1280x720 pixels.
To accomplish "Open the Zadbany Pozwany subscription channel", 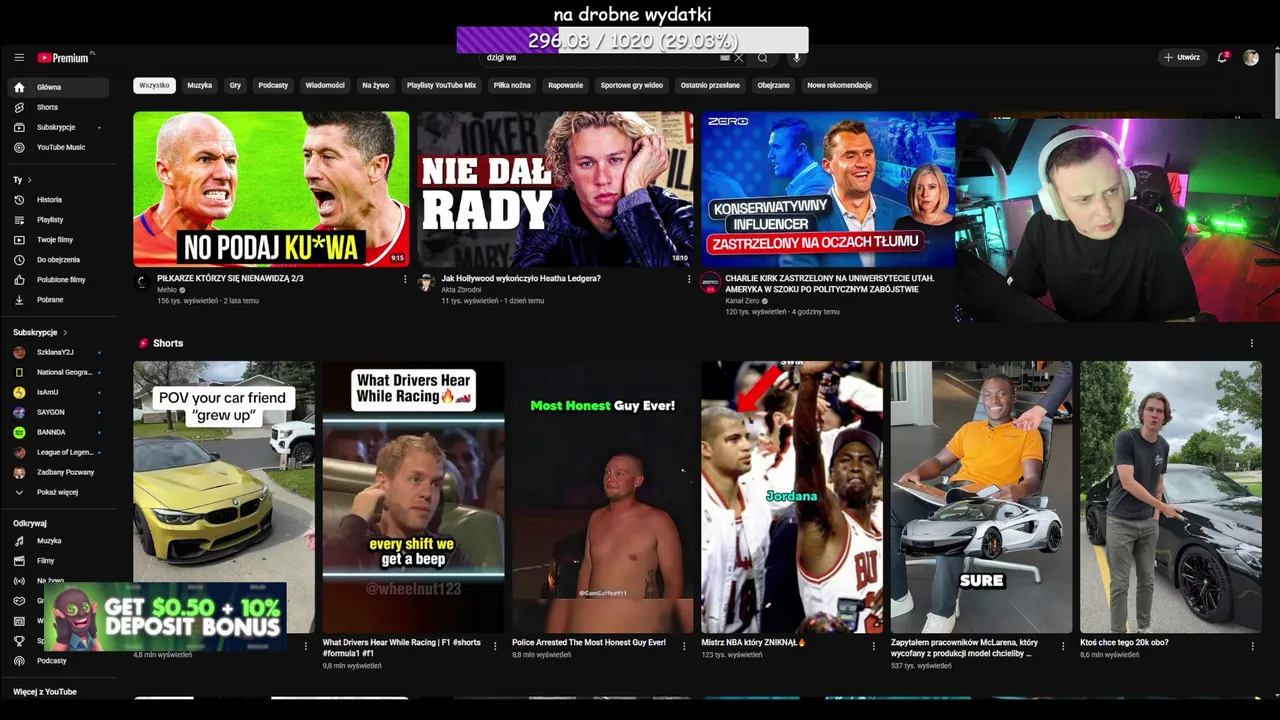I will pos(58,472).
